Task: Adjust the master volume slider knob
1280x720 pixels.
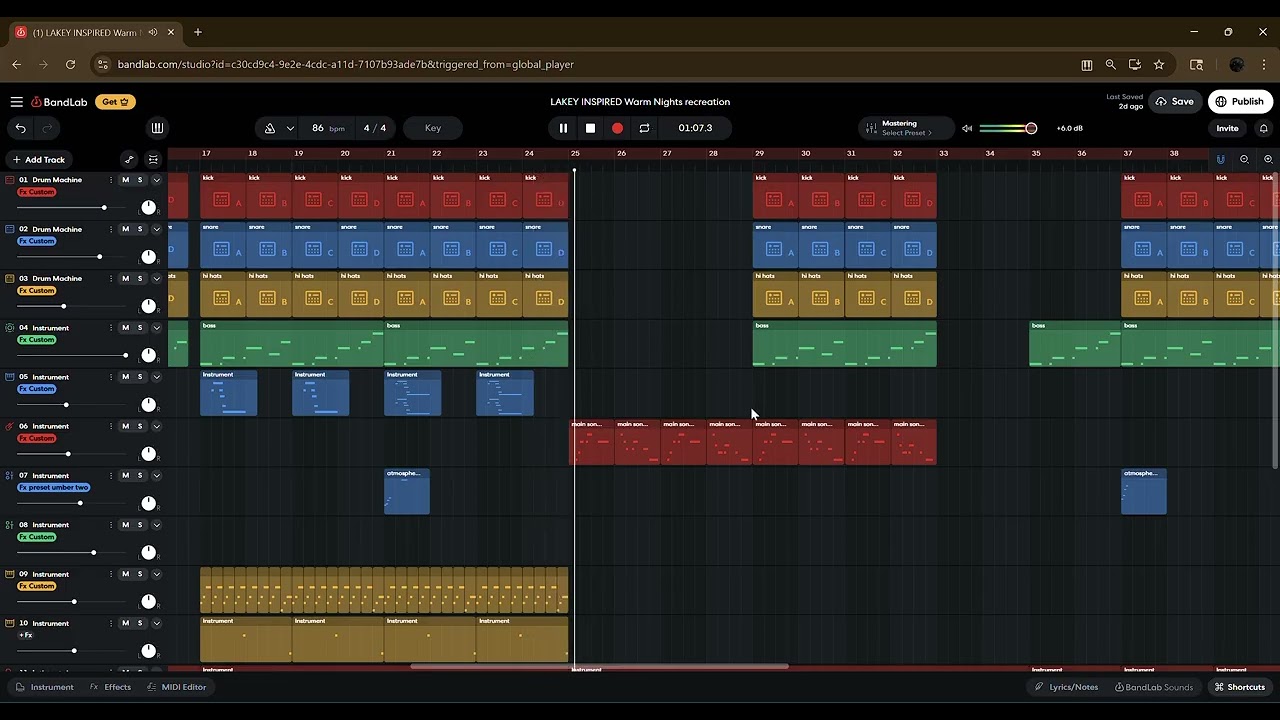Action: click(x=1031, y=128)
